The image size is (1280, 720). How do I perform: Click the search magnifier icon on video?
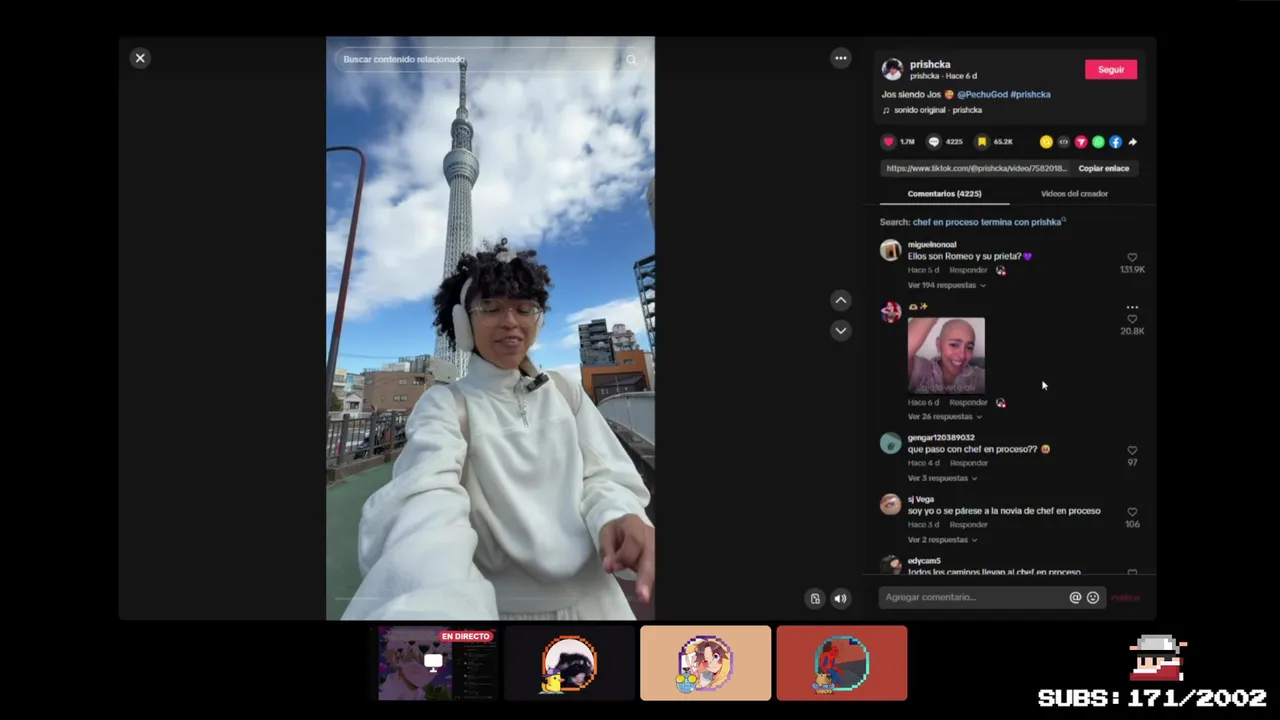pos(631,59)
